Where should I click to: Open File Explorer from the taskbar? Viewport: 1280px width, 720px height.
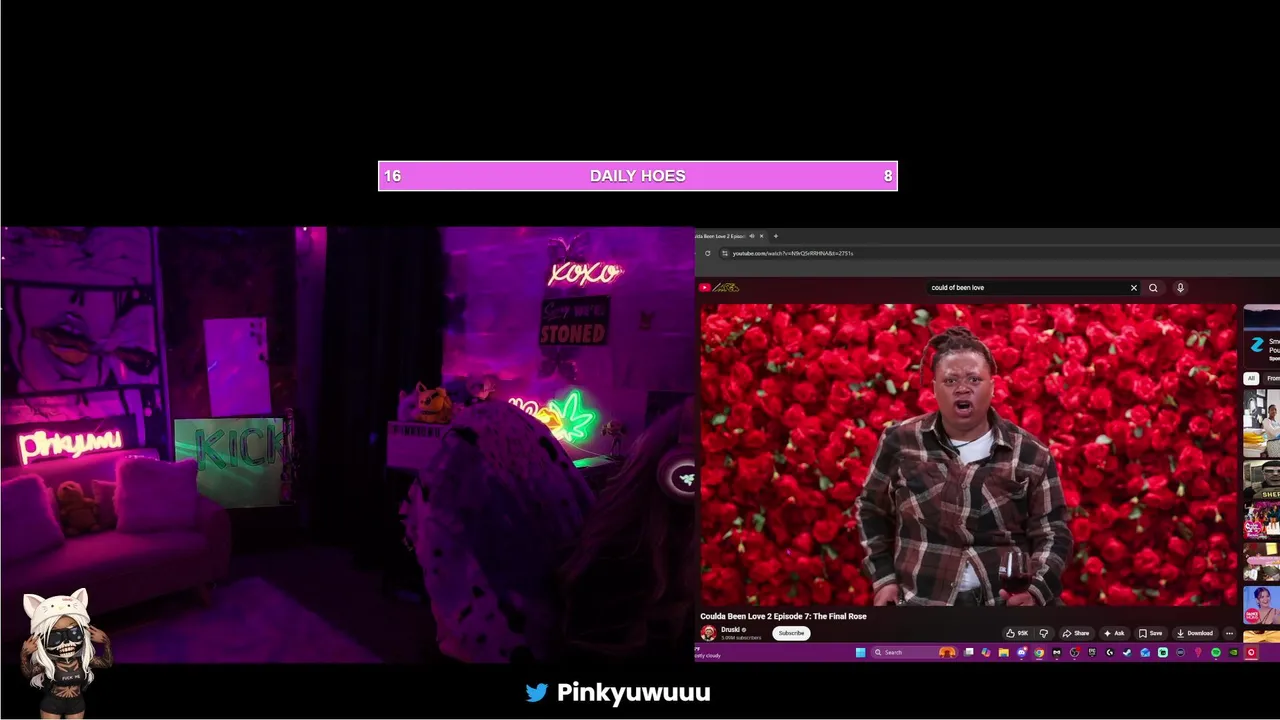pyautogui.click(x=1004, y=652)
